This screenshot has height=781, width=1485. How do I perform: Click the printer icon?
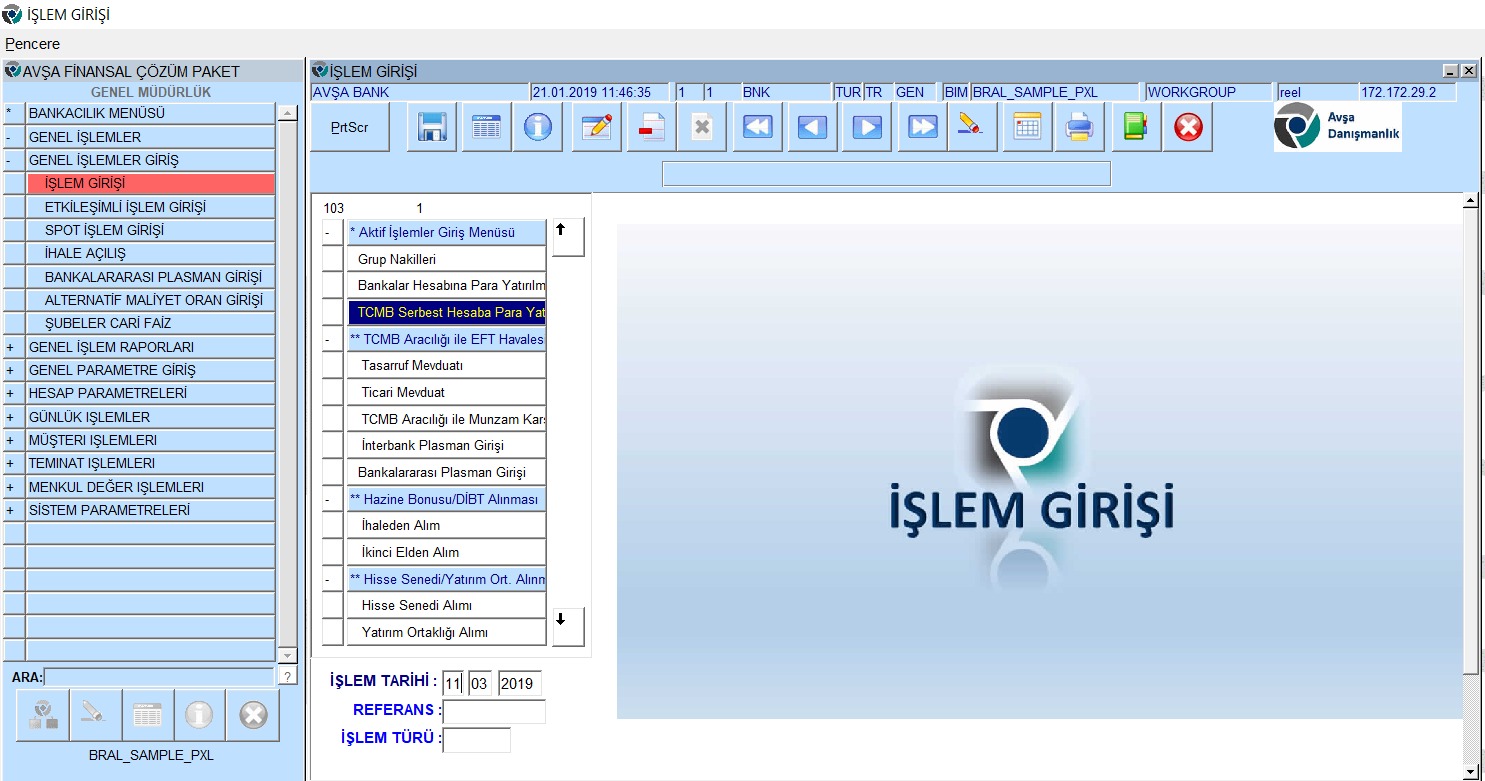[x=1079, y=128]
